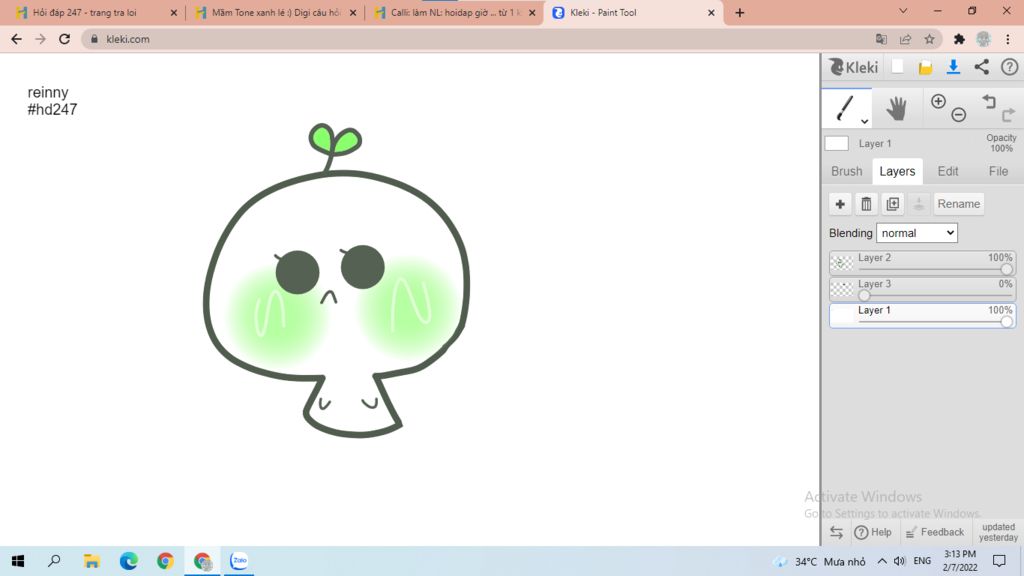Share the drawing
Screen dimensions: 1024x576
pyautogui.click(x=982, y=67)
